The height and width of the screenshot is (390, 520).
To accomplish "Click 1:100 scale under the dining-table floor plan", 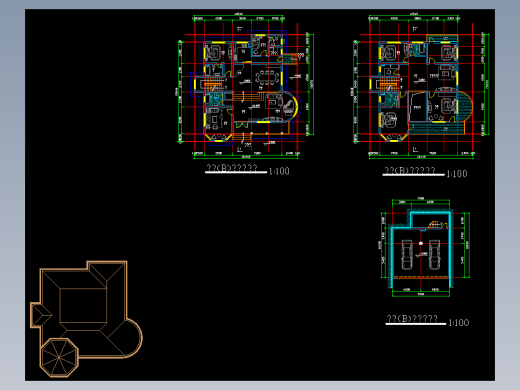I will 279,171.
